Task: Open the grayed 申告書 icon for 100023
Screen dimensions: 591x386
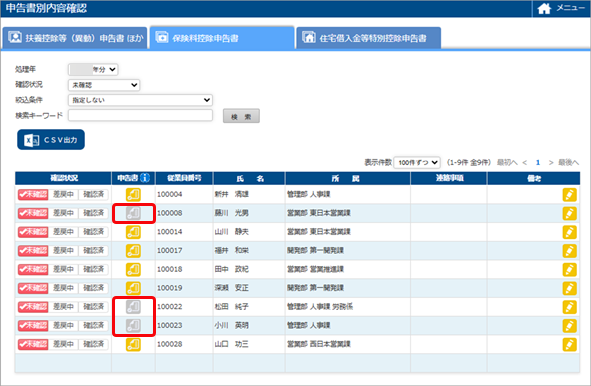Action: coord(133,325)
